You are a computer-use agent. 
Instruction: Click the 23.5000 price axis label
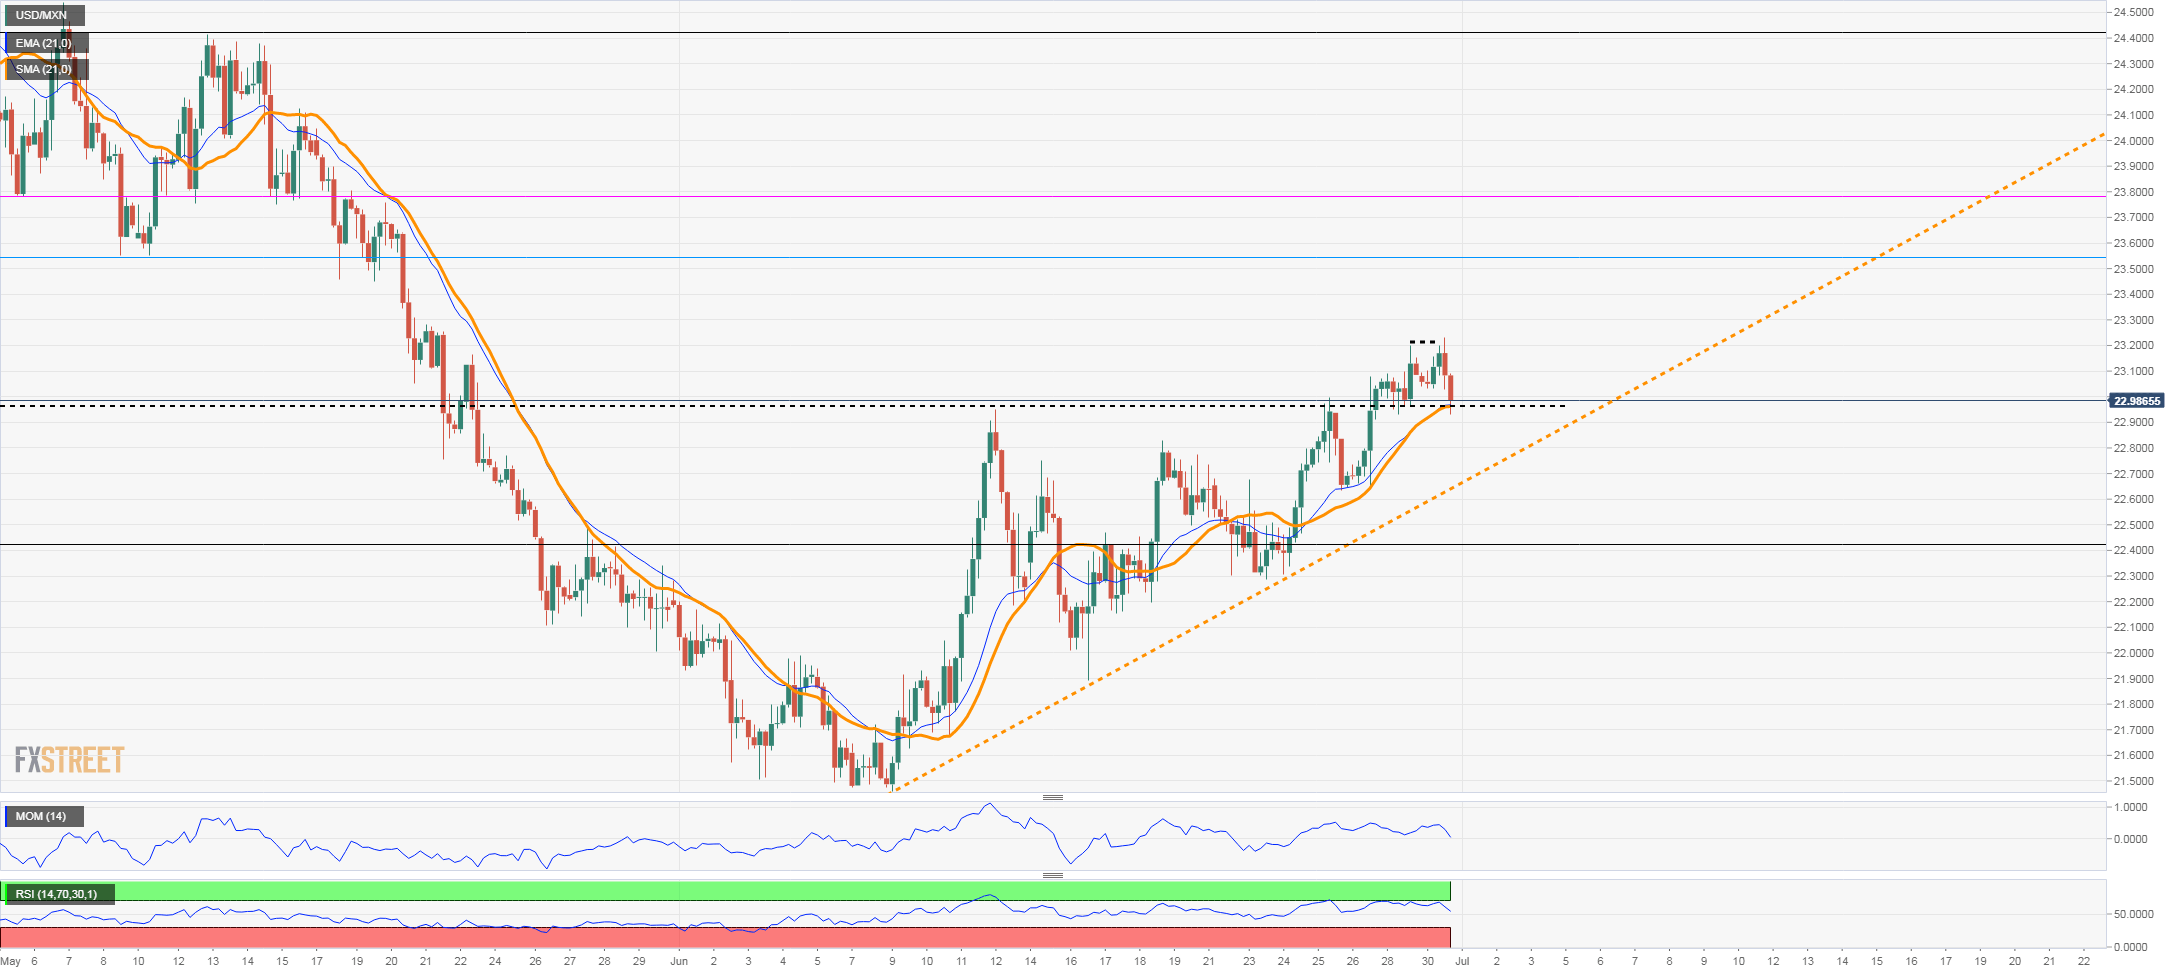(x=2133, y=269)
